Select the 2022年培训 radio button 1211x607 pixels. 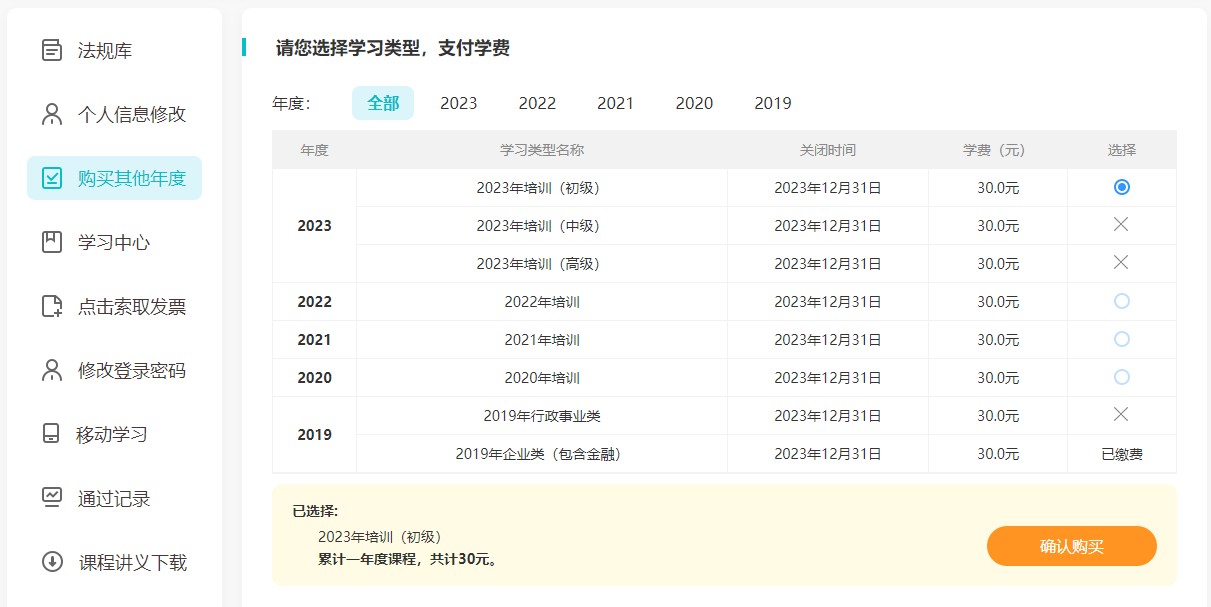pyautogui.click(x=1122, y=301)
